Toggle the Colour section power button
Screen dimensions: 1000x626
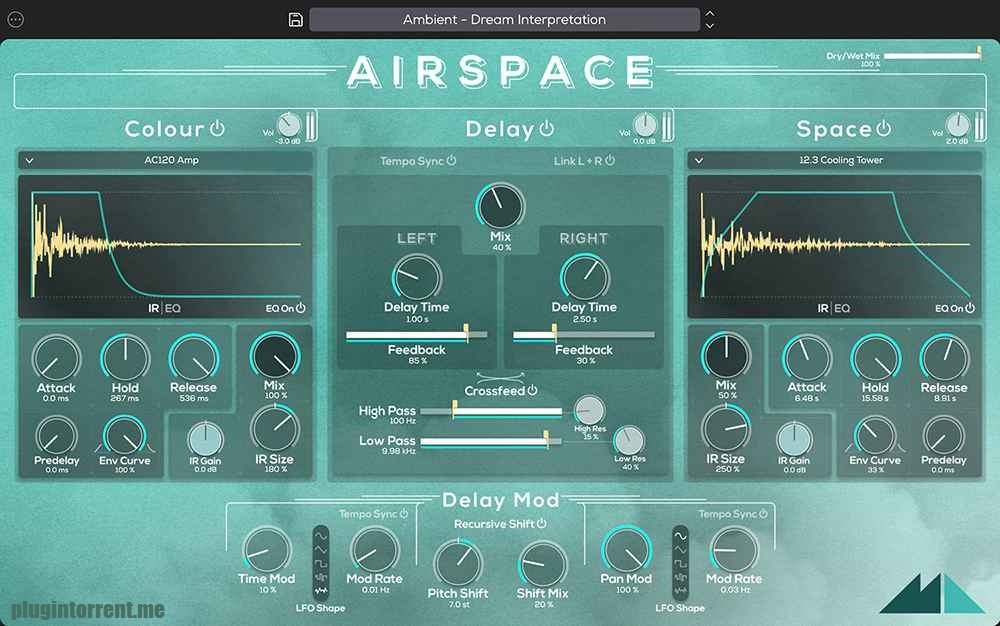(217, 127)
